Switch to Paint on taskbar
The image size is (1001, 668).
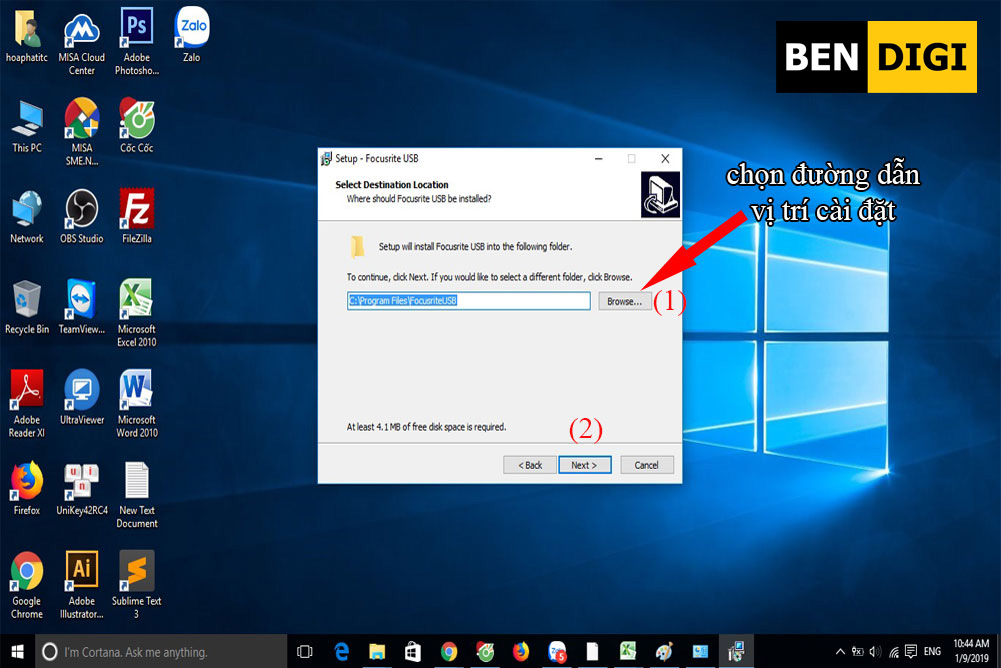coord(664,651)
